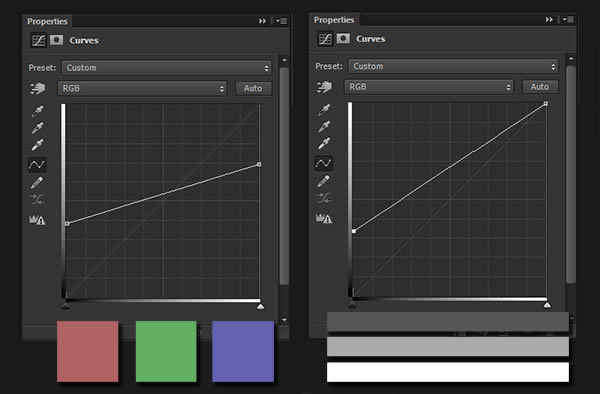
Task: Click Auto button in left Curves panel
Action: click(x=253, y=88)
